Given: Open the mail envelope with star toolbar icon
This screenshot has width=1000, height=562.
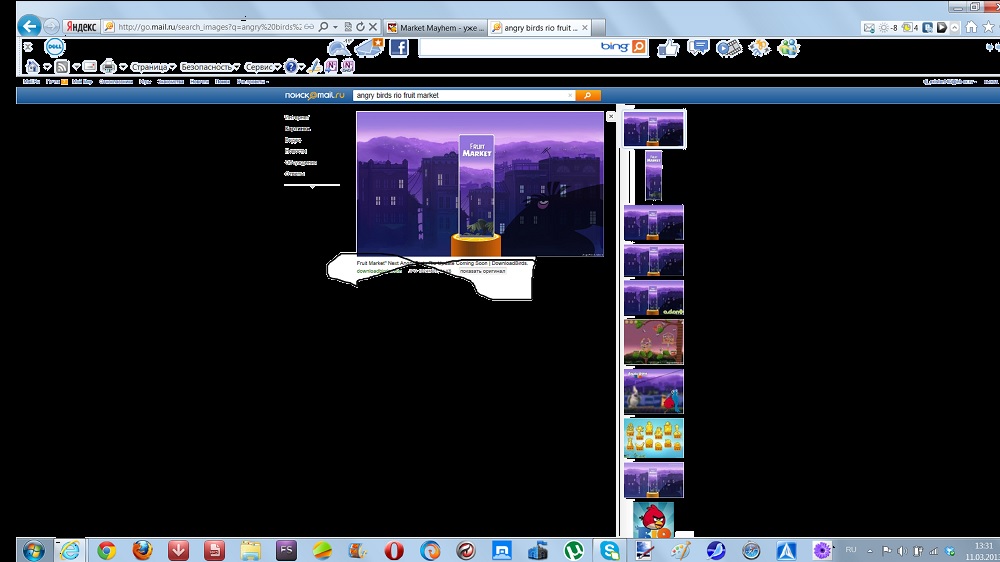Looking at the screenshot, I should coord(369,47).
